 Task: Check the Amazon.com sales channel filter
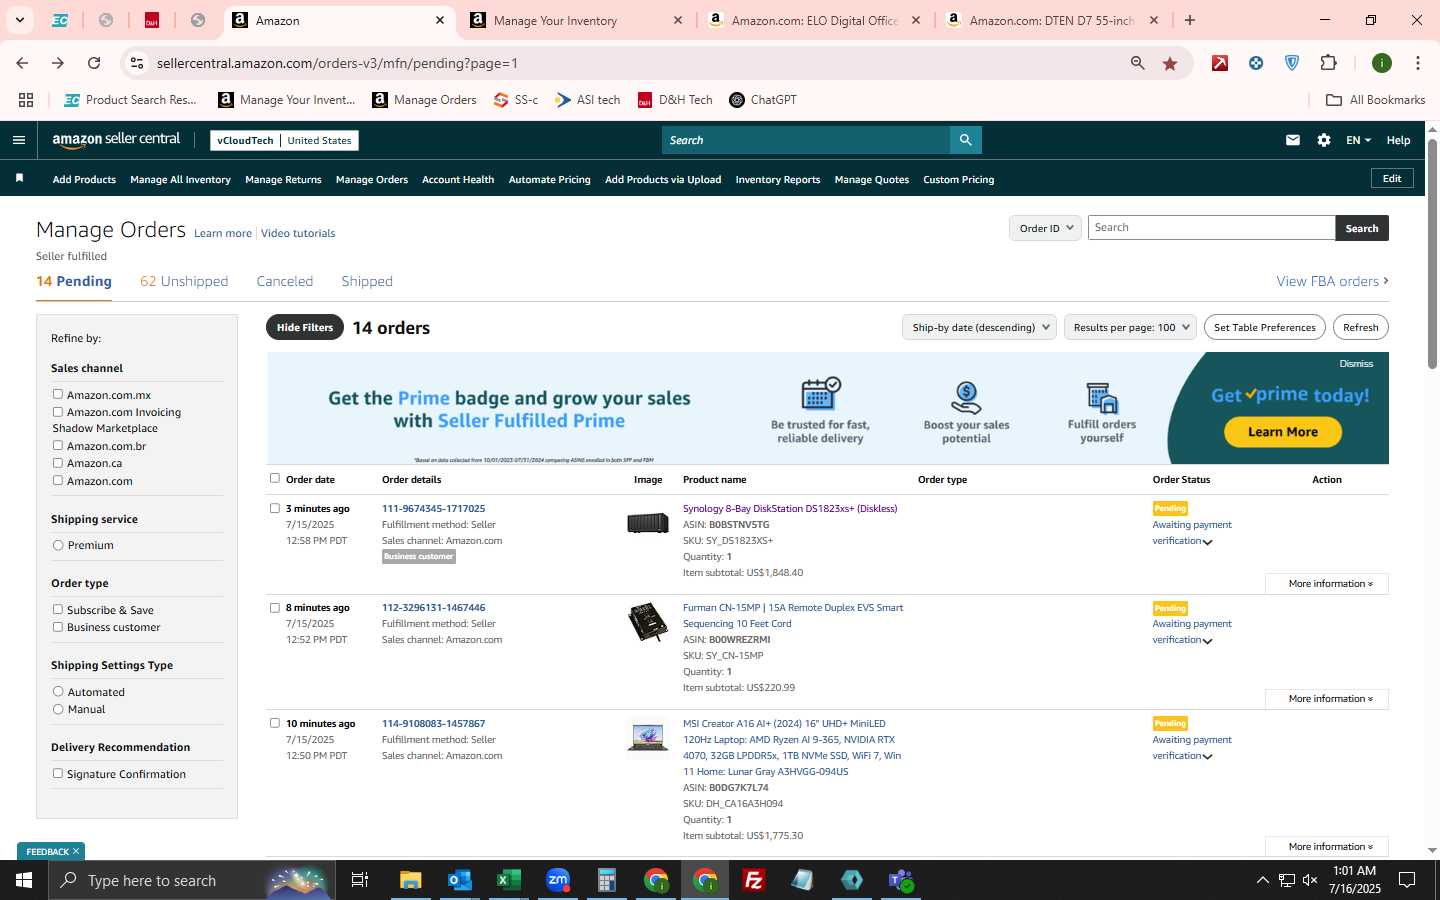click(x=58, y=480)
